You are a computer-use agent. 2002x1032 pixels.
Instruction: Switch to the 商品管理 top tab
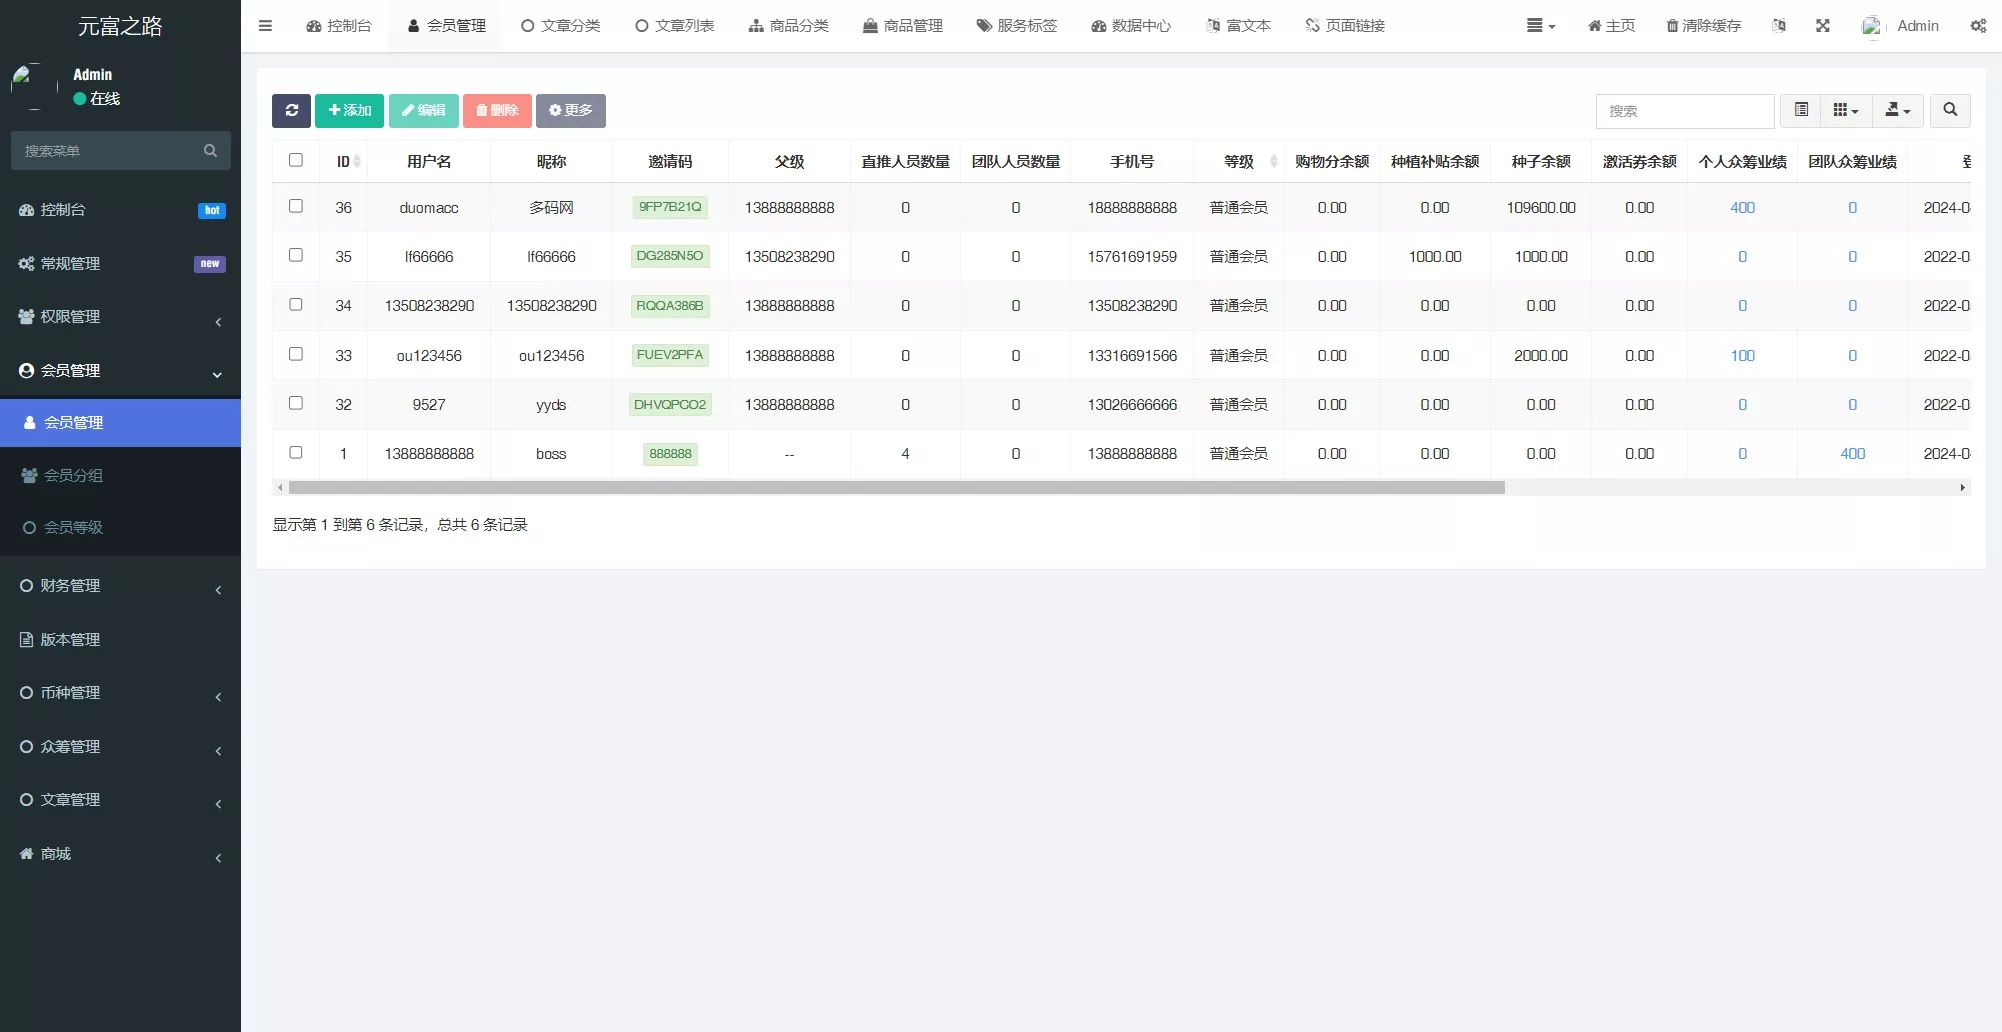point(903,26)
